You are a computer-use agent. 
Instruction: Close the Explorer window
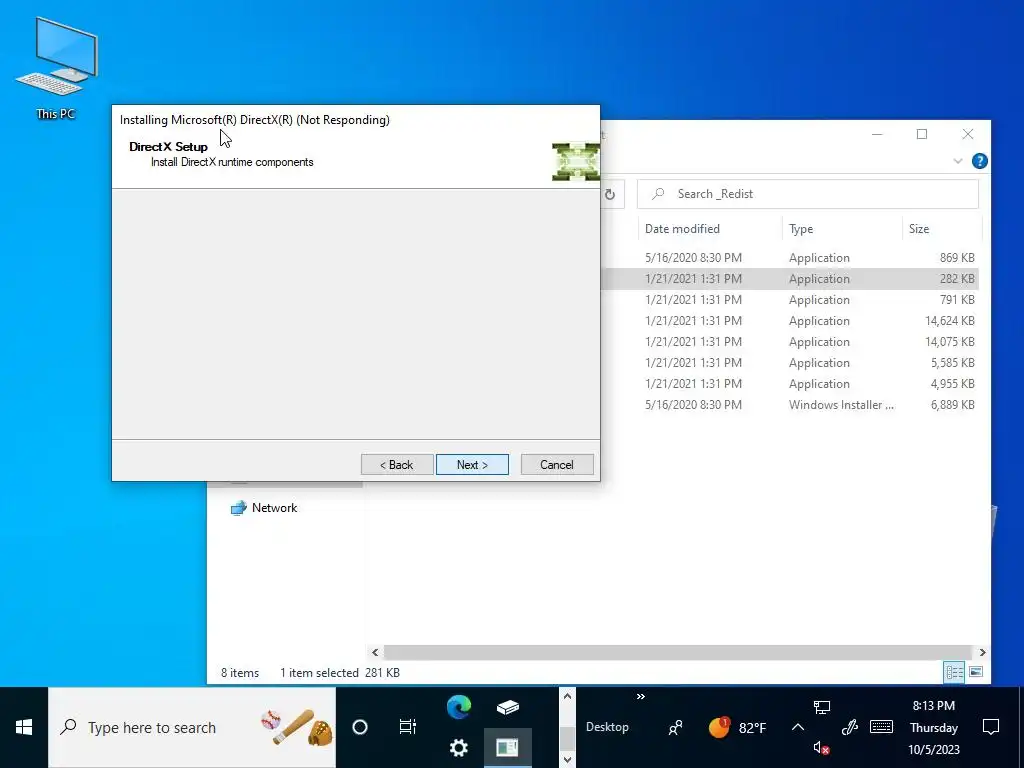[968, 134]
